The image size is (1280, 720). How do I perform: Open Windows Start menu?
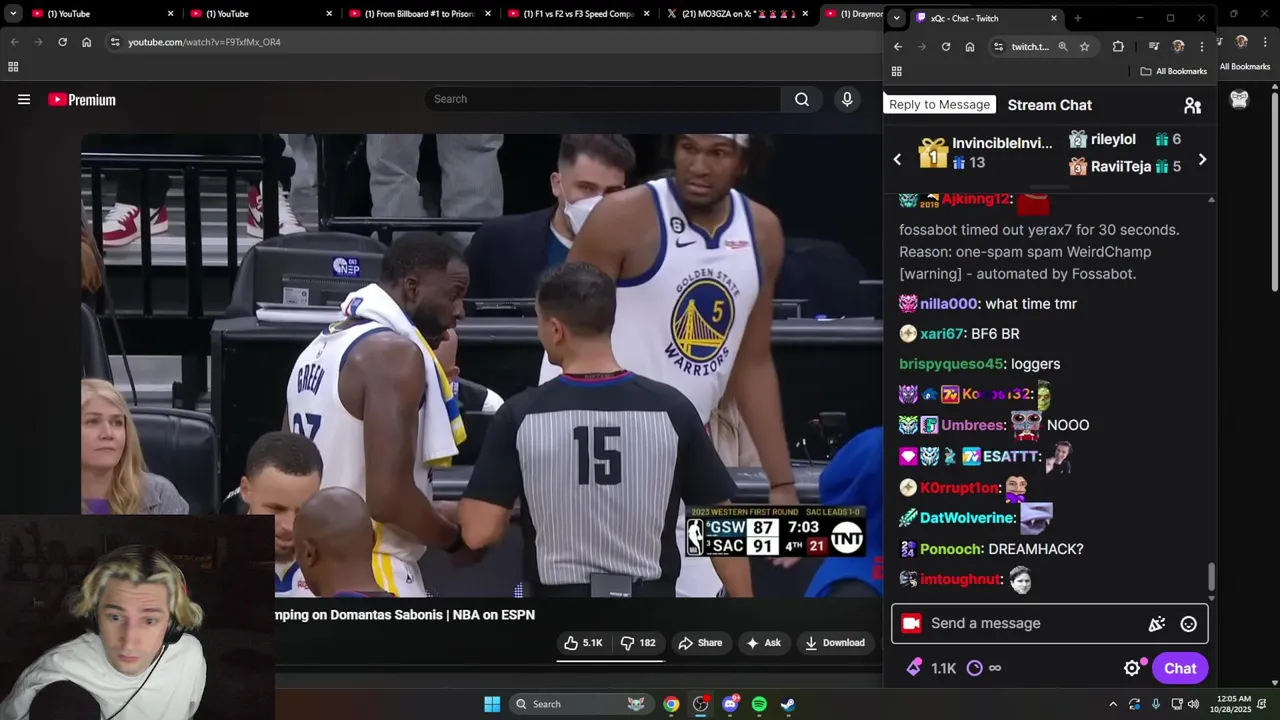click(x=492, y=704)
